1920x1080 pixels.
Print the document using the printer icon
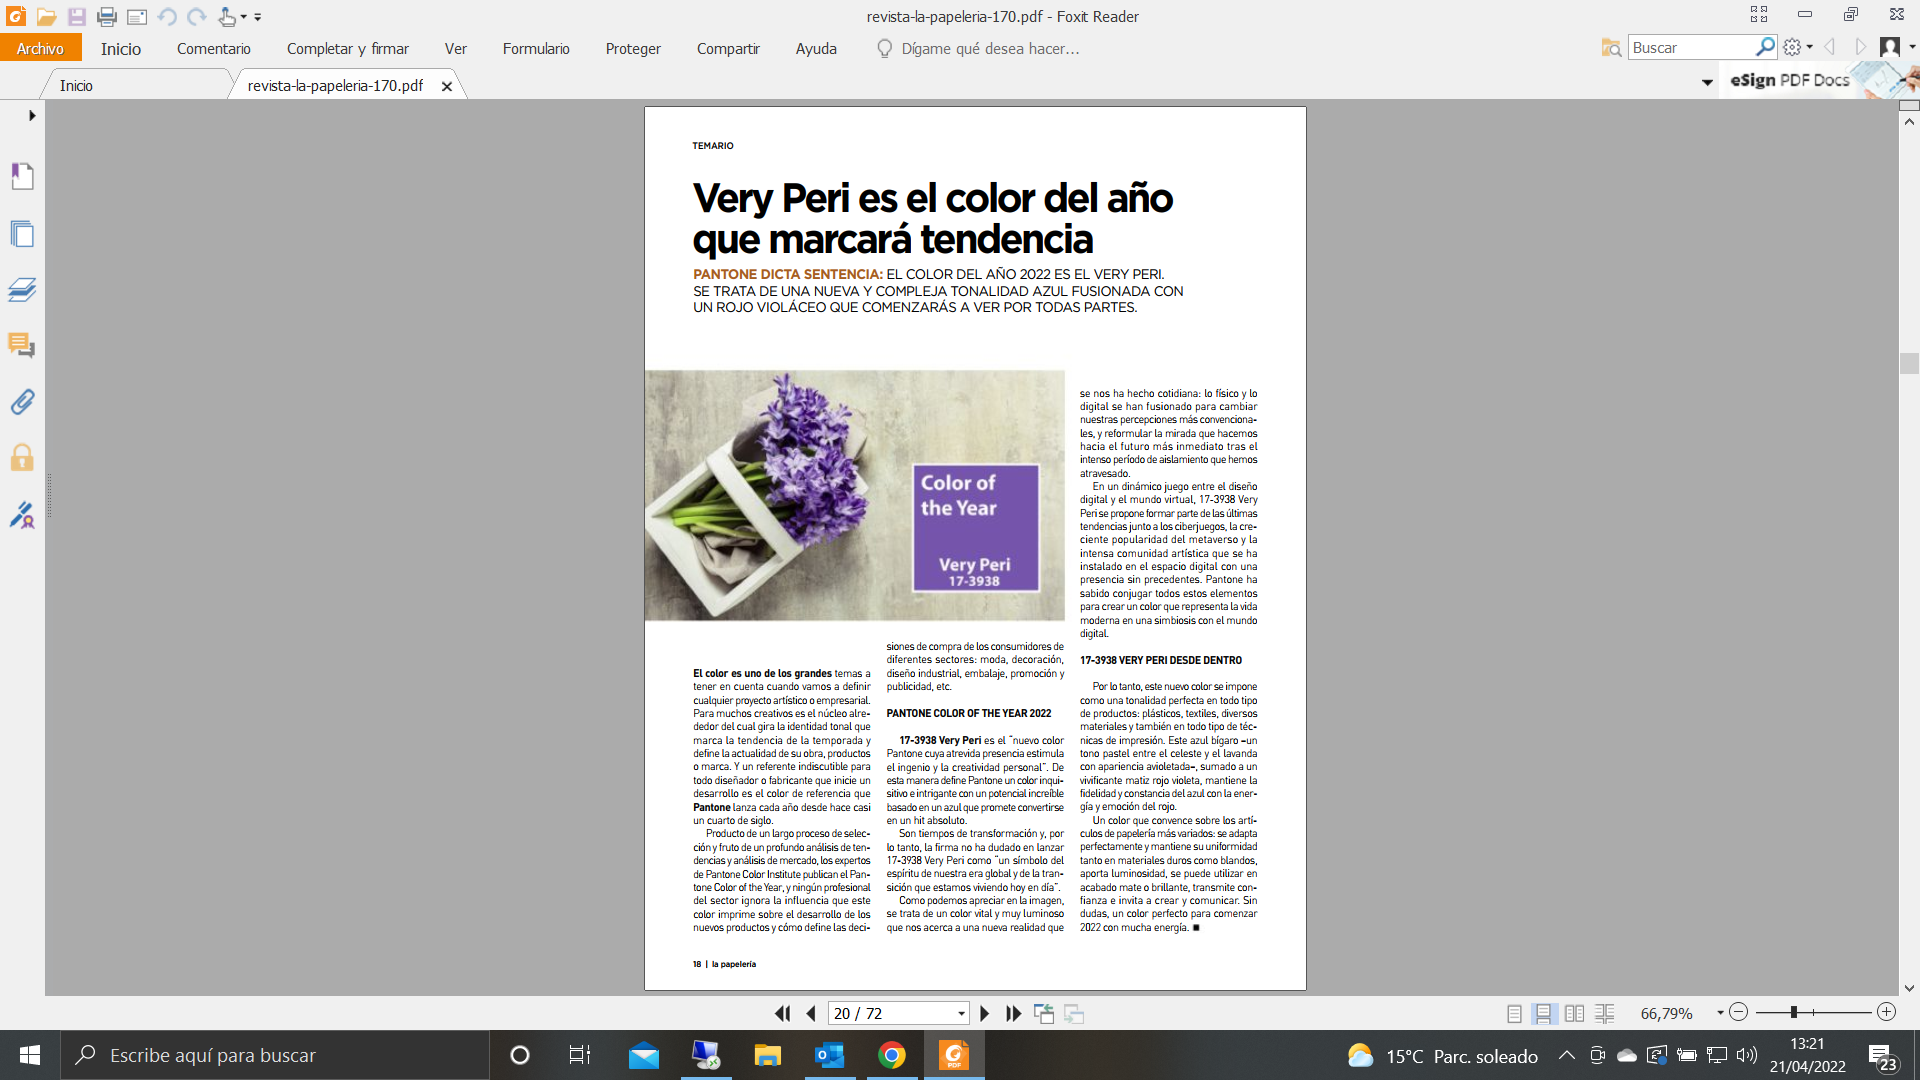[107, 16]
